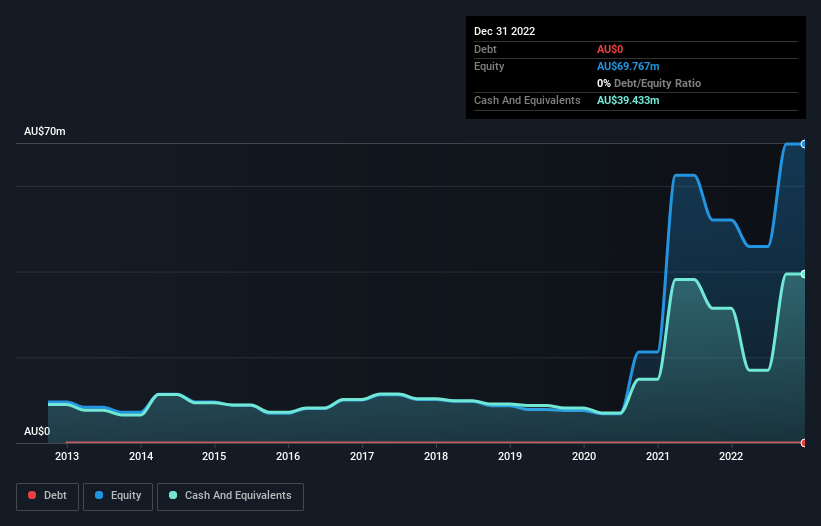This screenshot has height=526, width=821.
Task: Click the Dec 31 2022 tooltip date
Action: [x=504, y=31]
